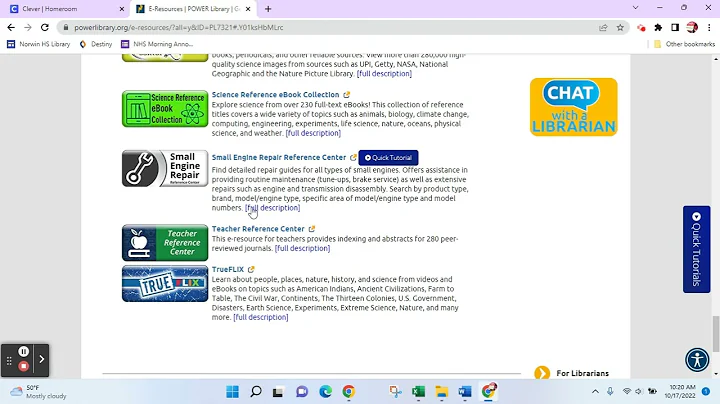This screenshot has height=404, width=720.
Task: Open the Chrome profile avatar
Action: pyautogui.click(x=692, y=28)
